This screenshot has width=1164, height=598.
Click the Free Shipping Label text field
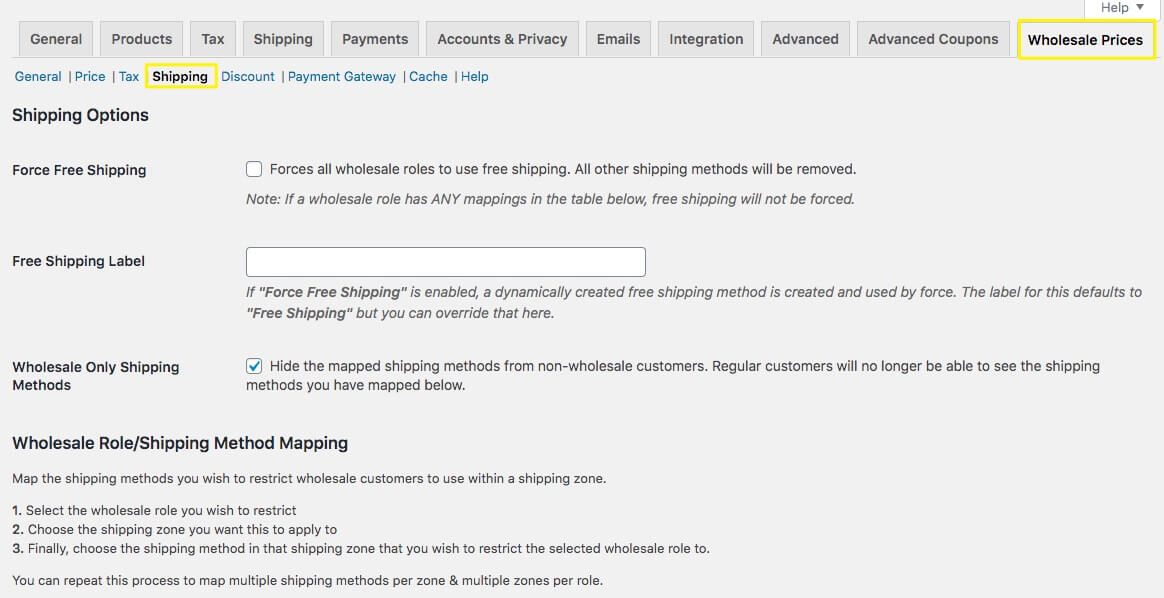coord(445,262)
